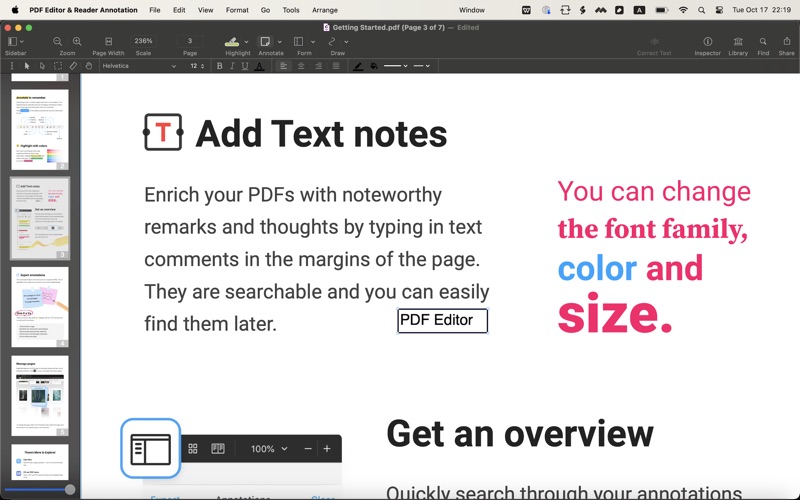Pick the eraser tool
This screenshot has width=800, height=500.
[73, 66]
